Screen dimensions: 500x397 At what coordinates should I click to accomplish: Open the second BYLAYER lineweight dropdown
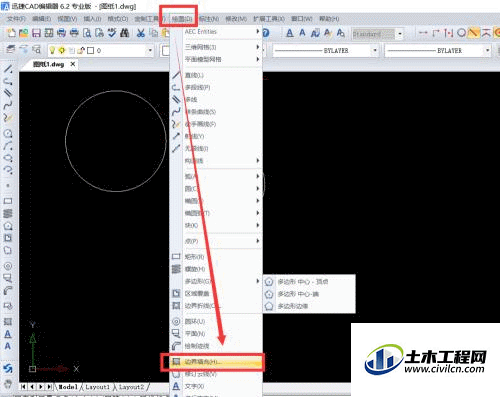tap(488, 51)
